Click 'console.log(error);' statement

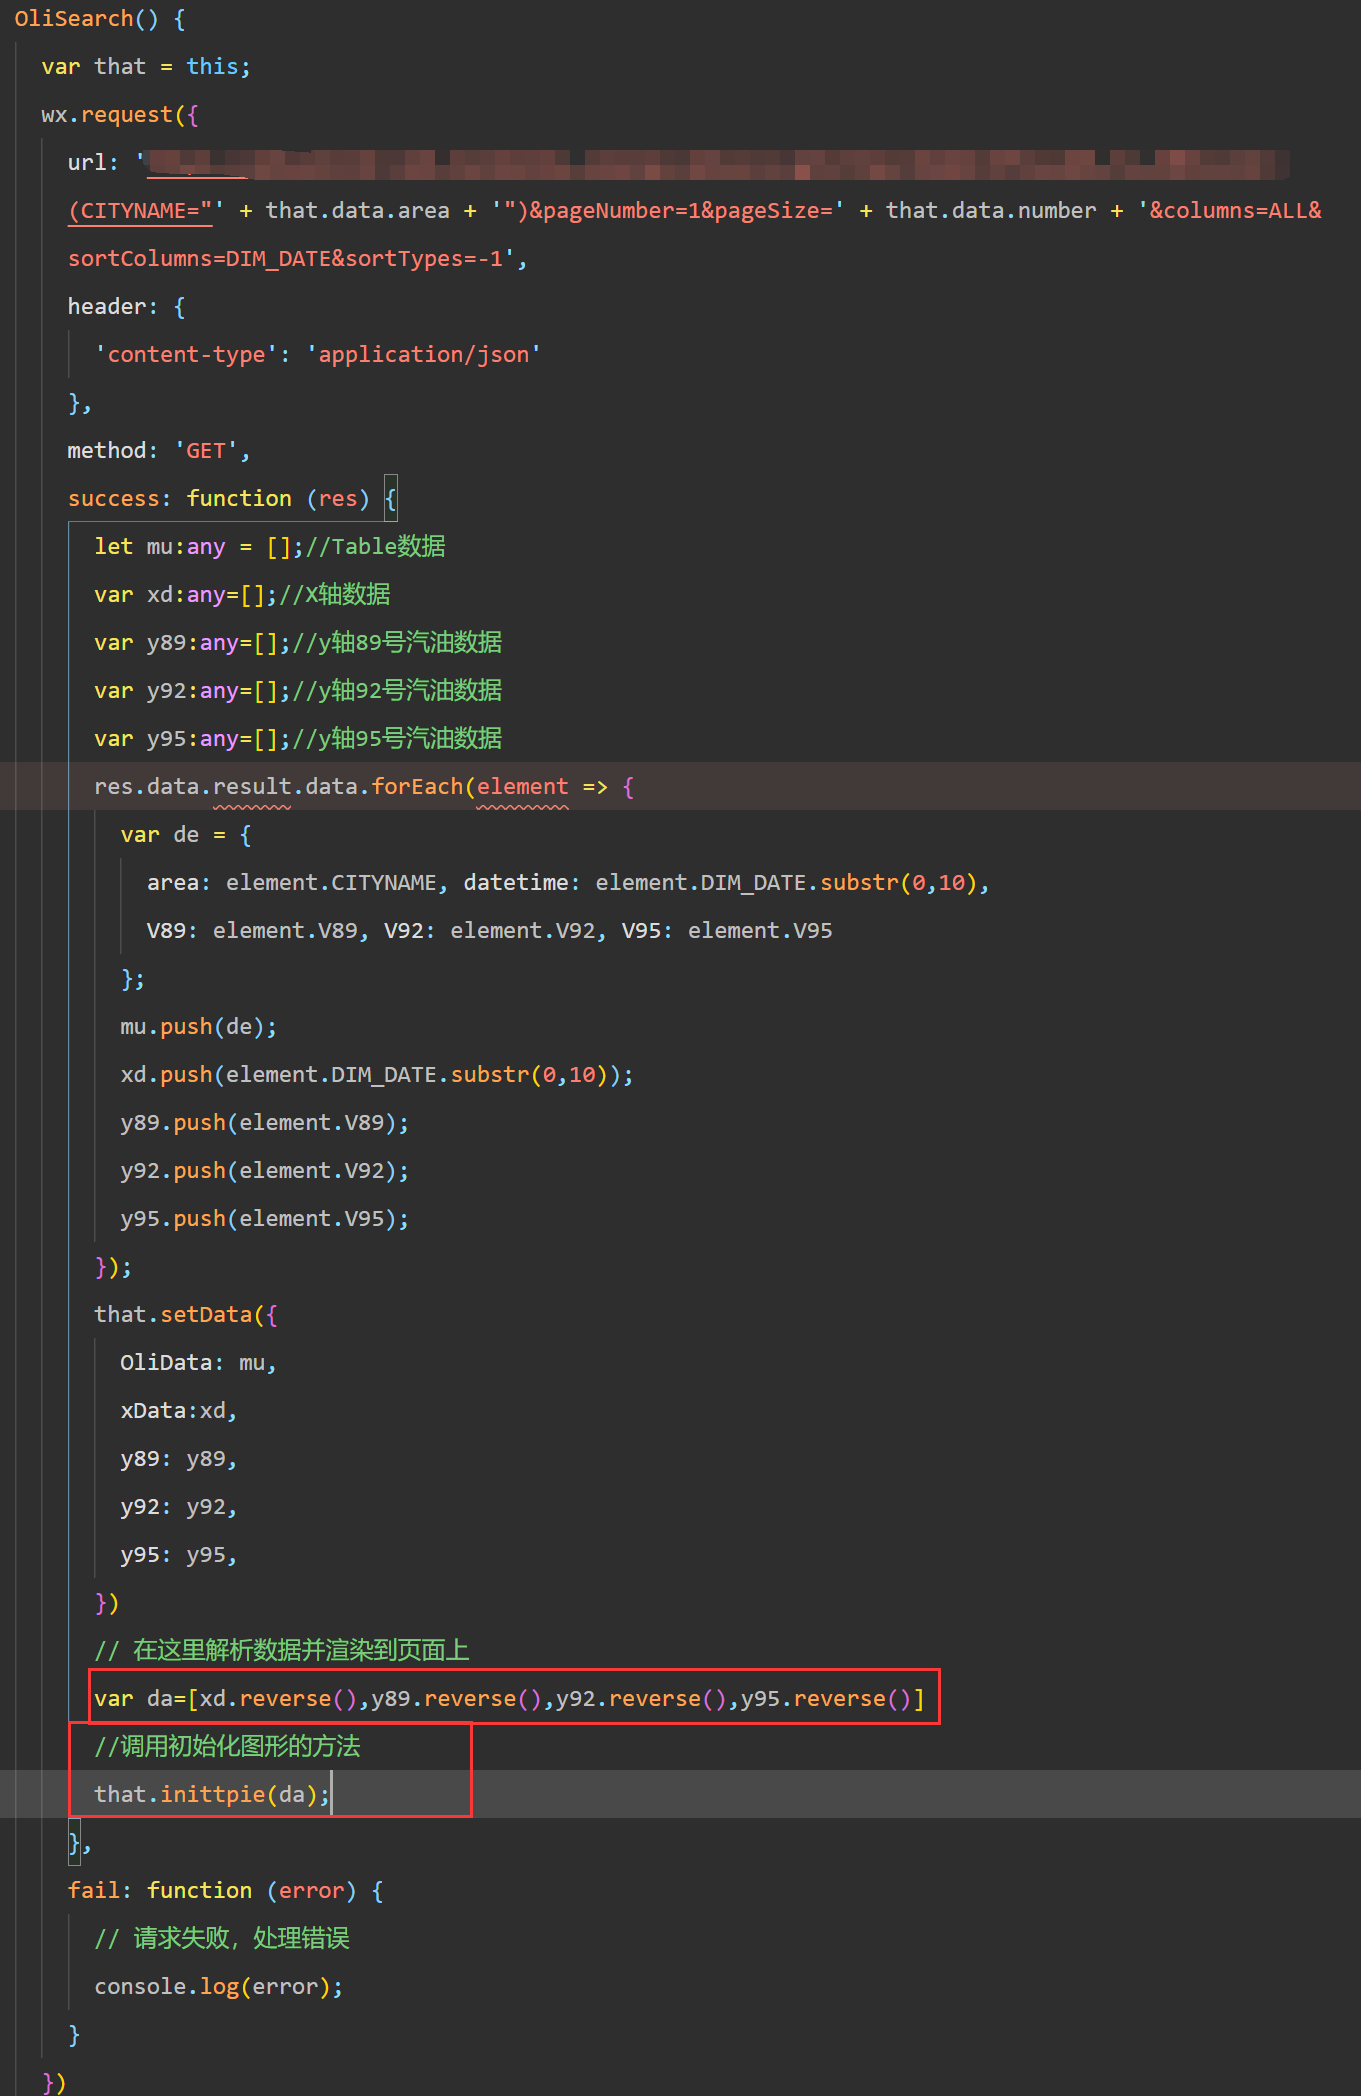(219, 1987)
